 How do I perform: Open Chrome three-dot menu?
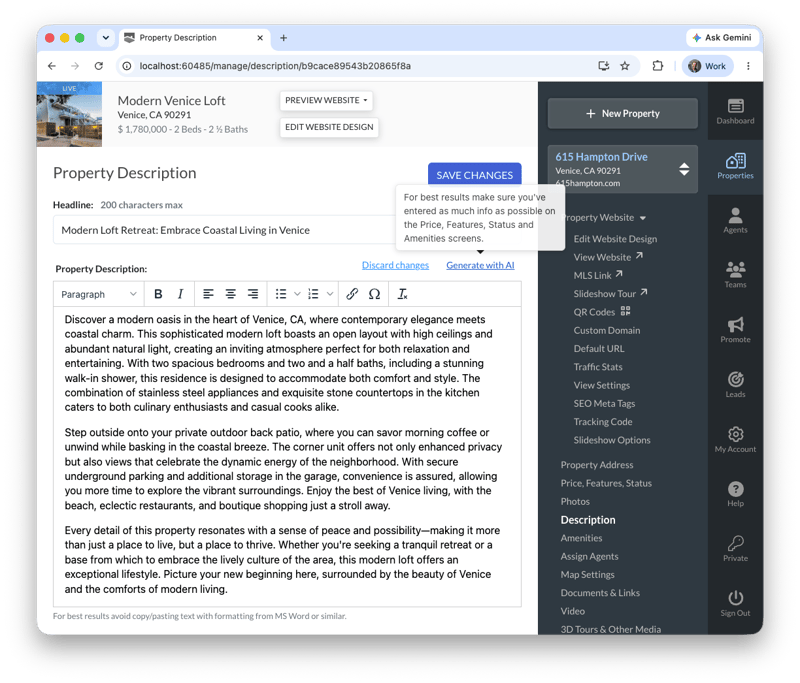pyautogui.click(x=748, y=66)
